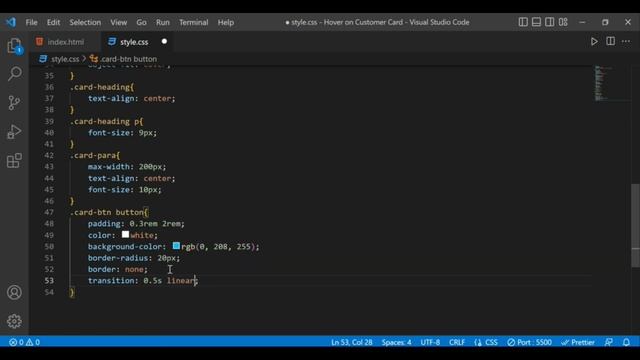
Task: Click the Ln 53, Col 28 status item
Action: pyautogui.click(x=351, y=342)
